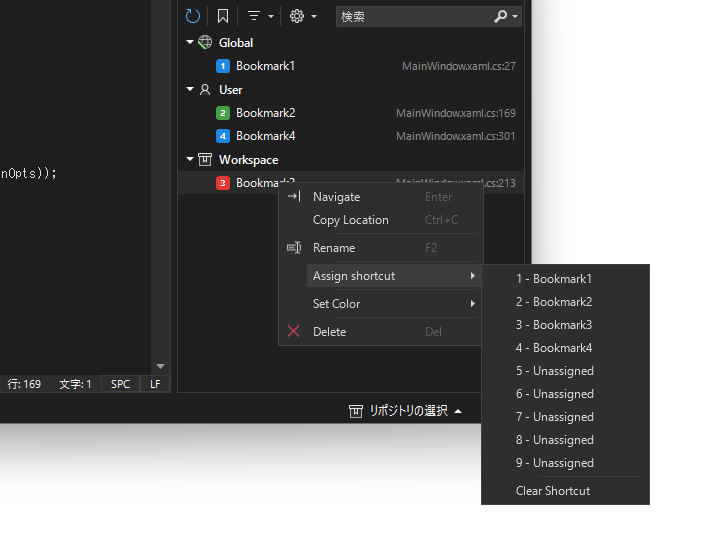Assign shortcut 1 - Bookmark1

(x=565, y=279)
